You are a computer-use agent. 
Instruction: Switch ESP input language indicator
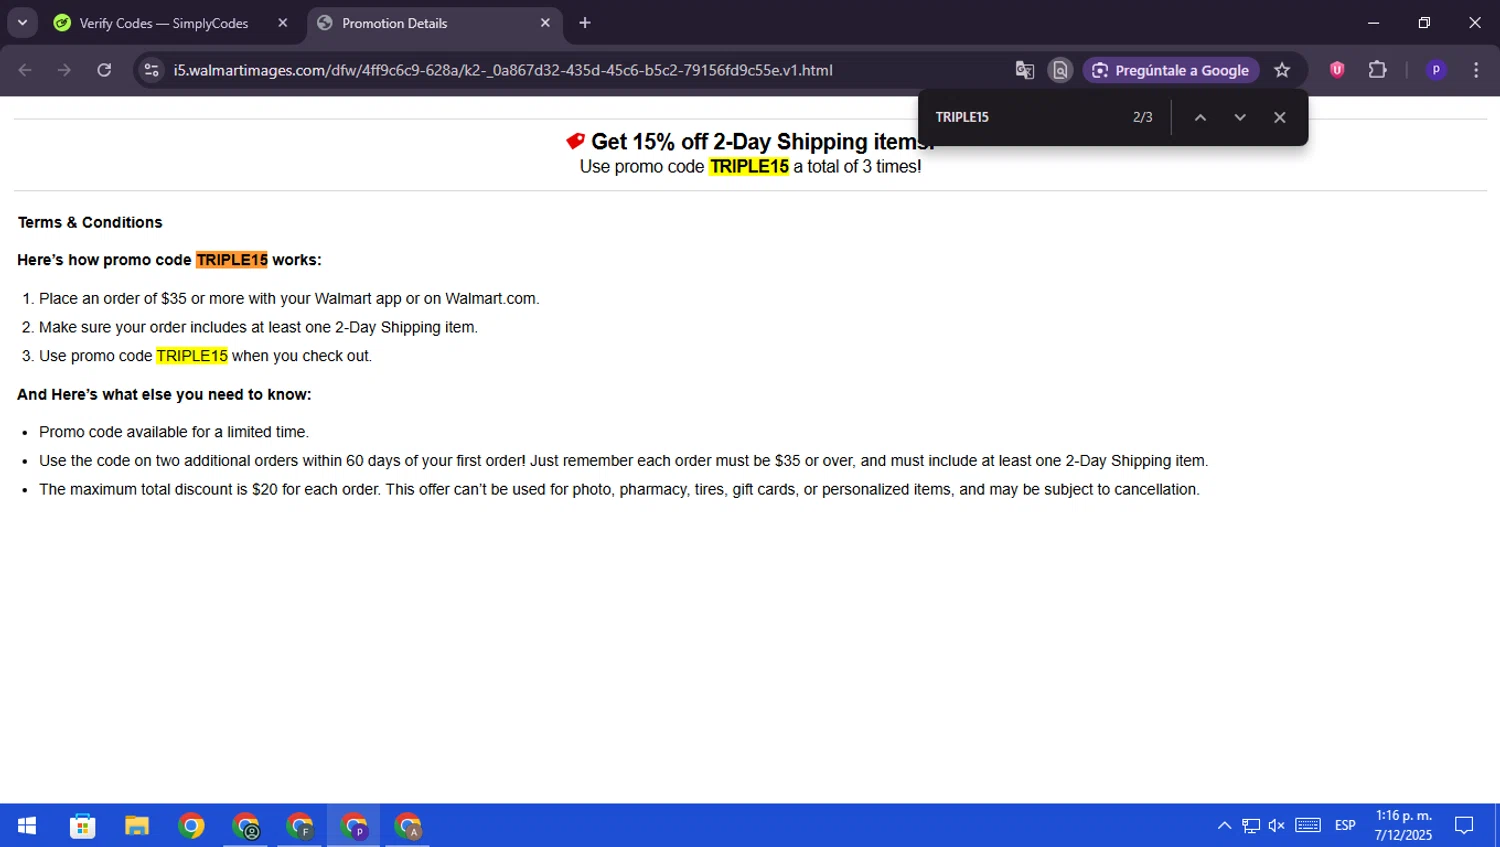[1345, 825]
